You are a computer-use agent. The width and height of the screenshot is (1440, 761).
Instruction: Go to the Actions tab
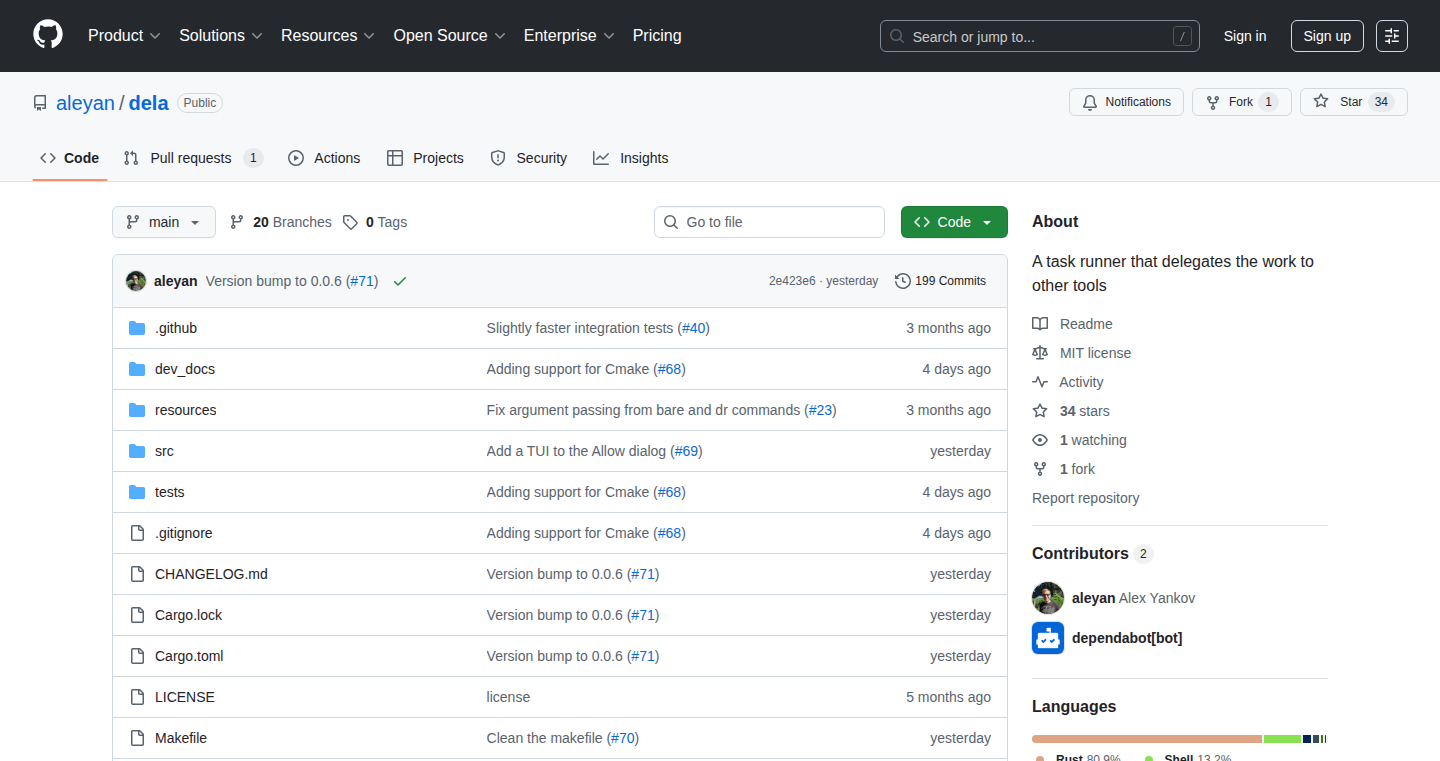(x=324, y=158)
